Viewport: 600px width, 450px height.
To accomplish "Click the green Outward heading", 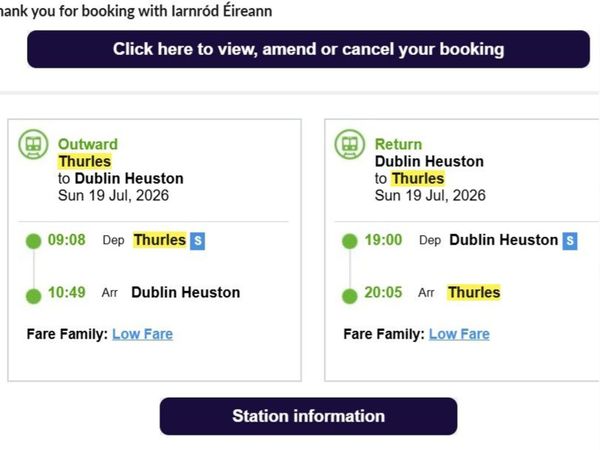I will 88,144.
